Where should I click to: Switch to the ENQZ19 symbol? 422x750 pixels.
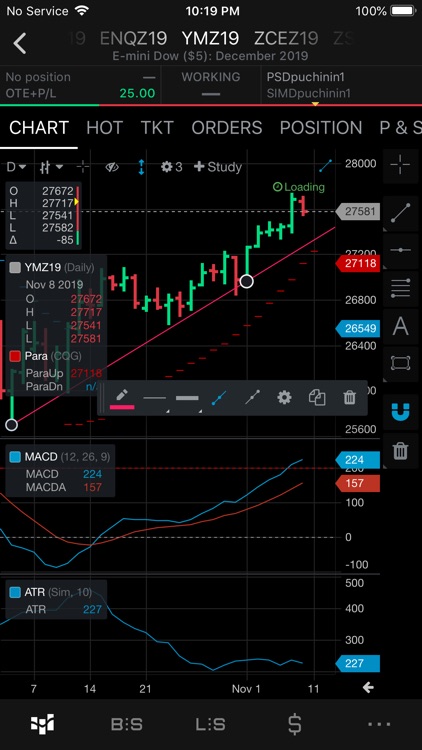tap(133, 38)
